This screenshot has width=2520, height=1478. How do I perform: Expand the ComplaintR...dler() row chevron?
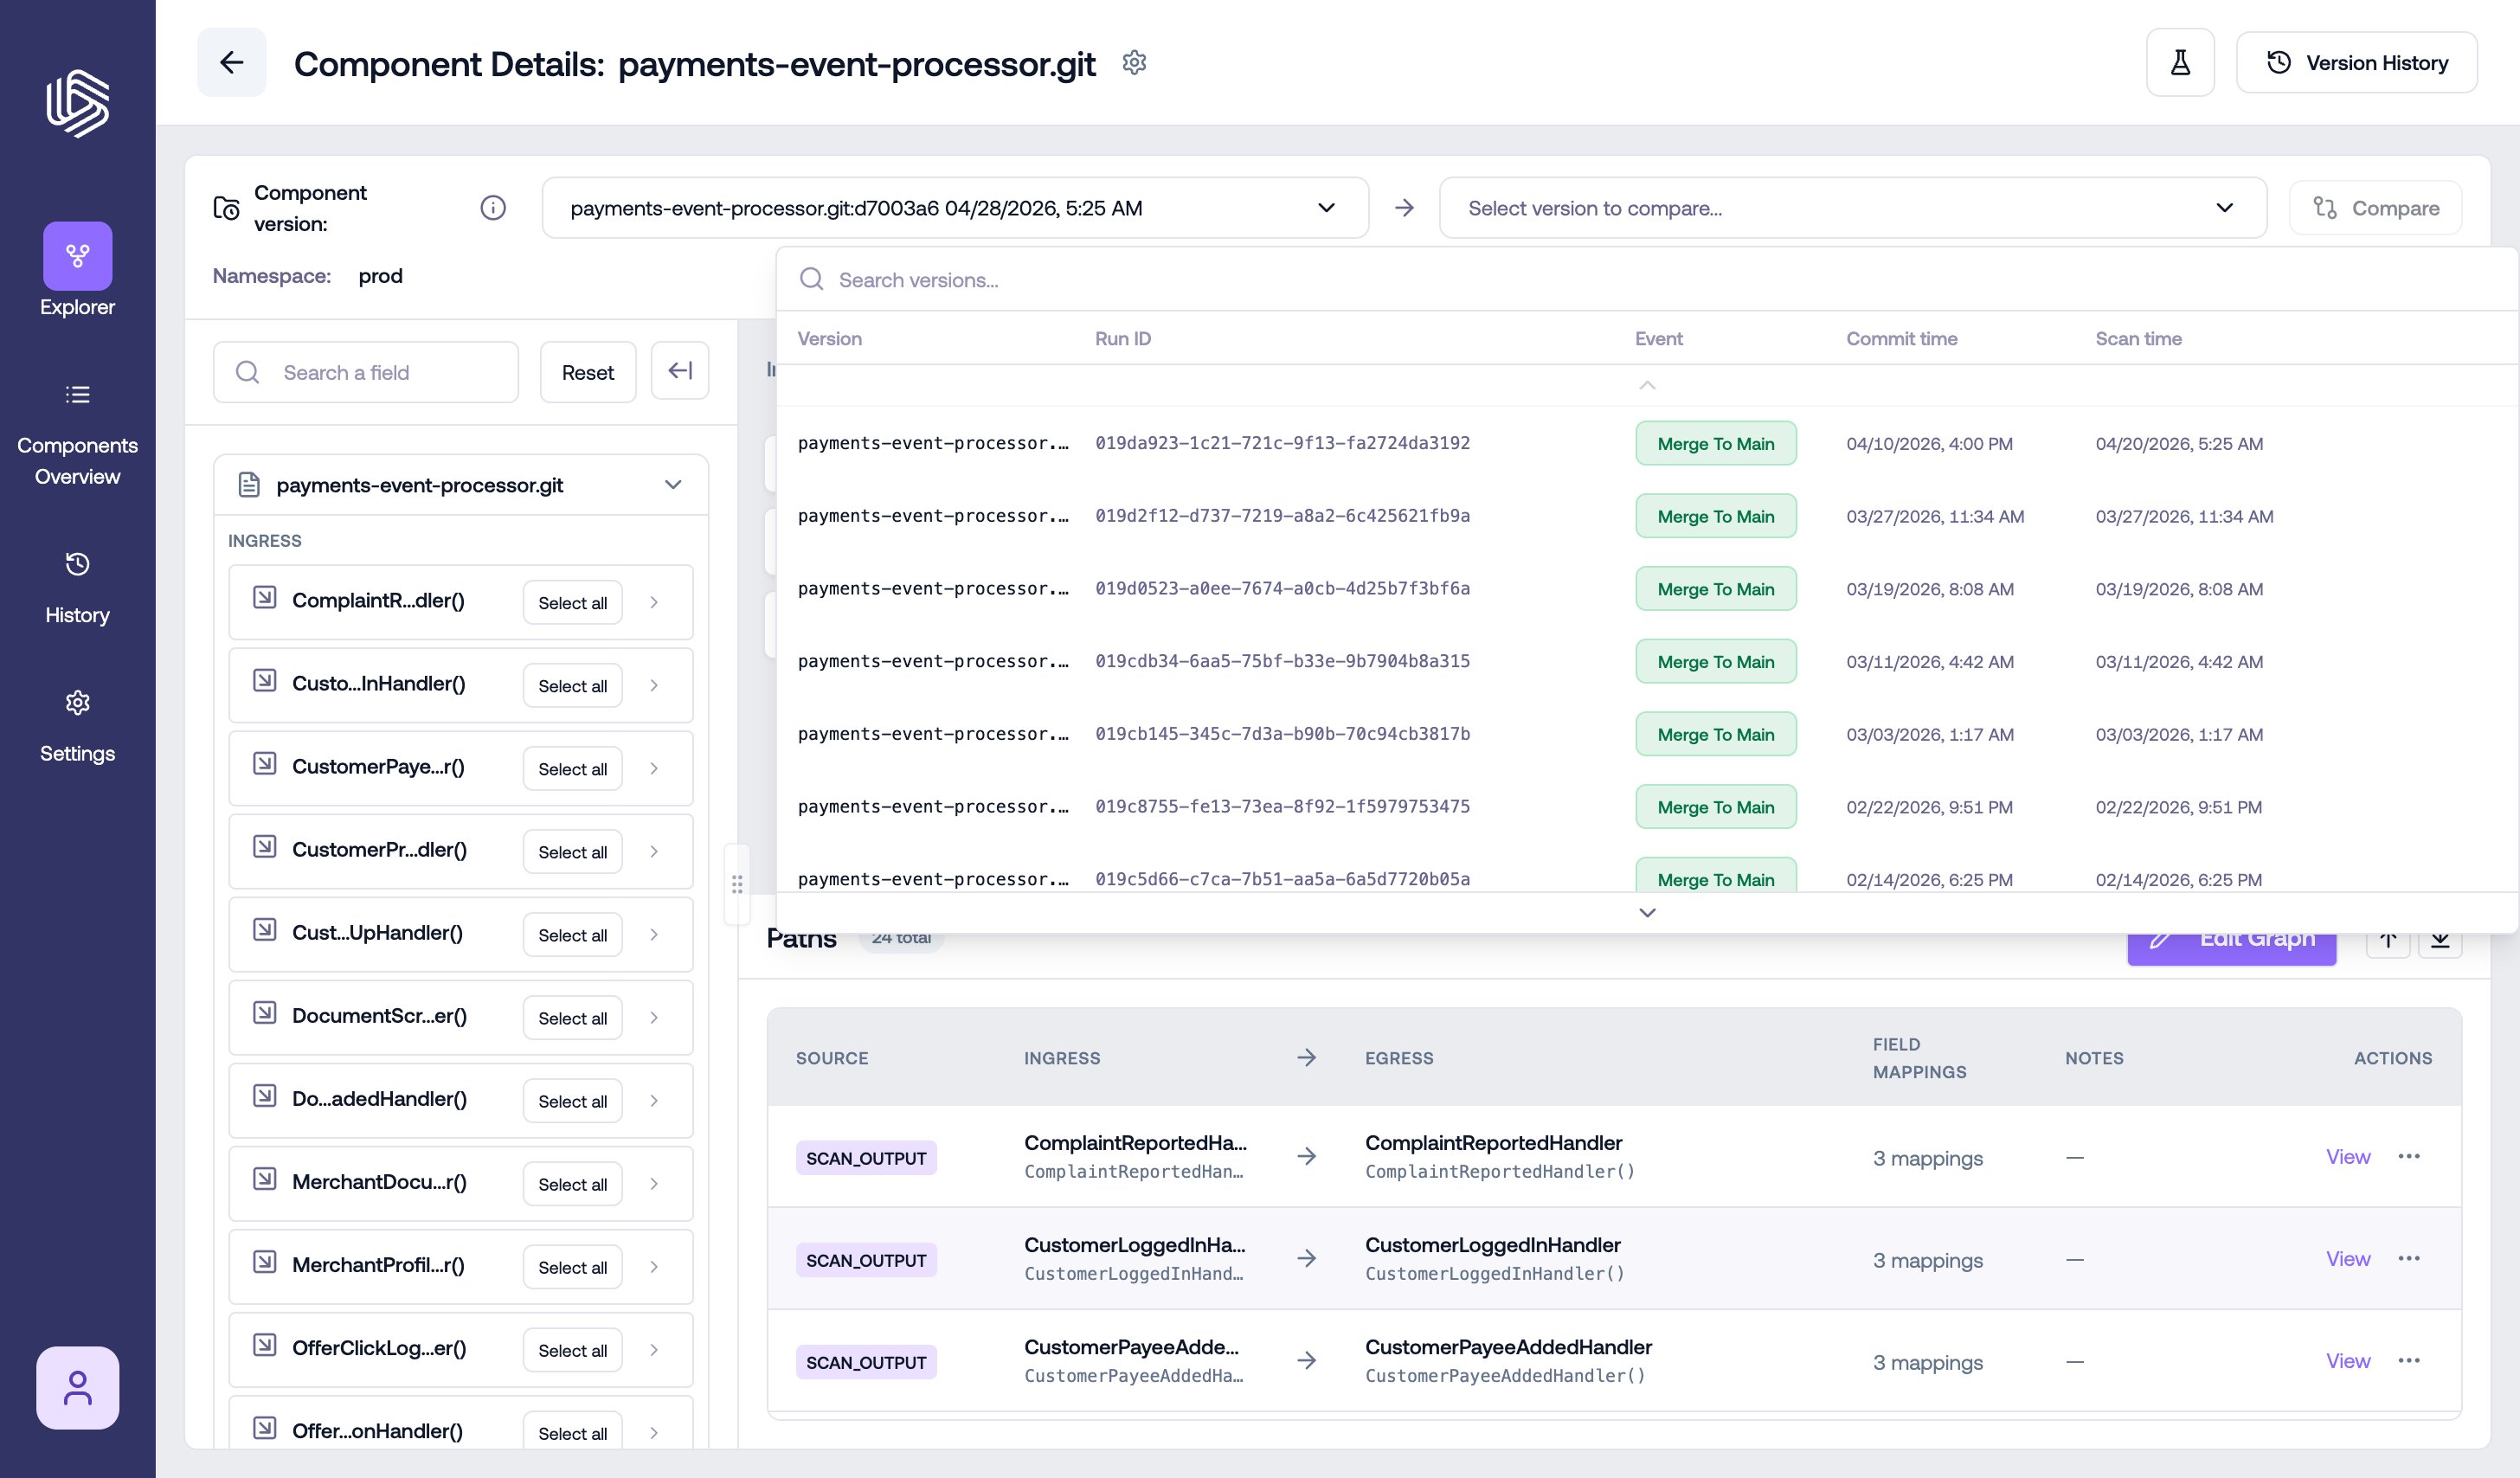coord(654,602)
